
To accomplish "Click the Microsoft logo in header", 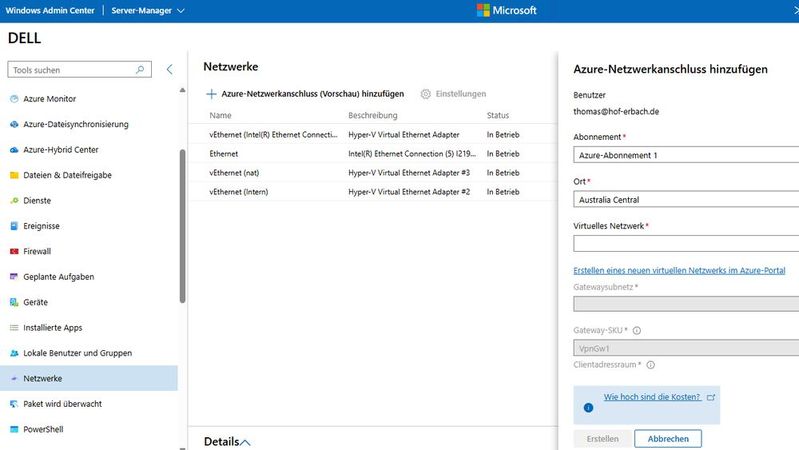I will click(x=507, y=10).
